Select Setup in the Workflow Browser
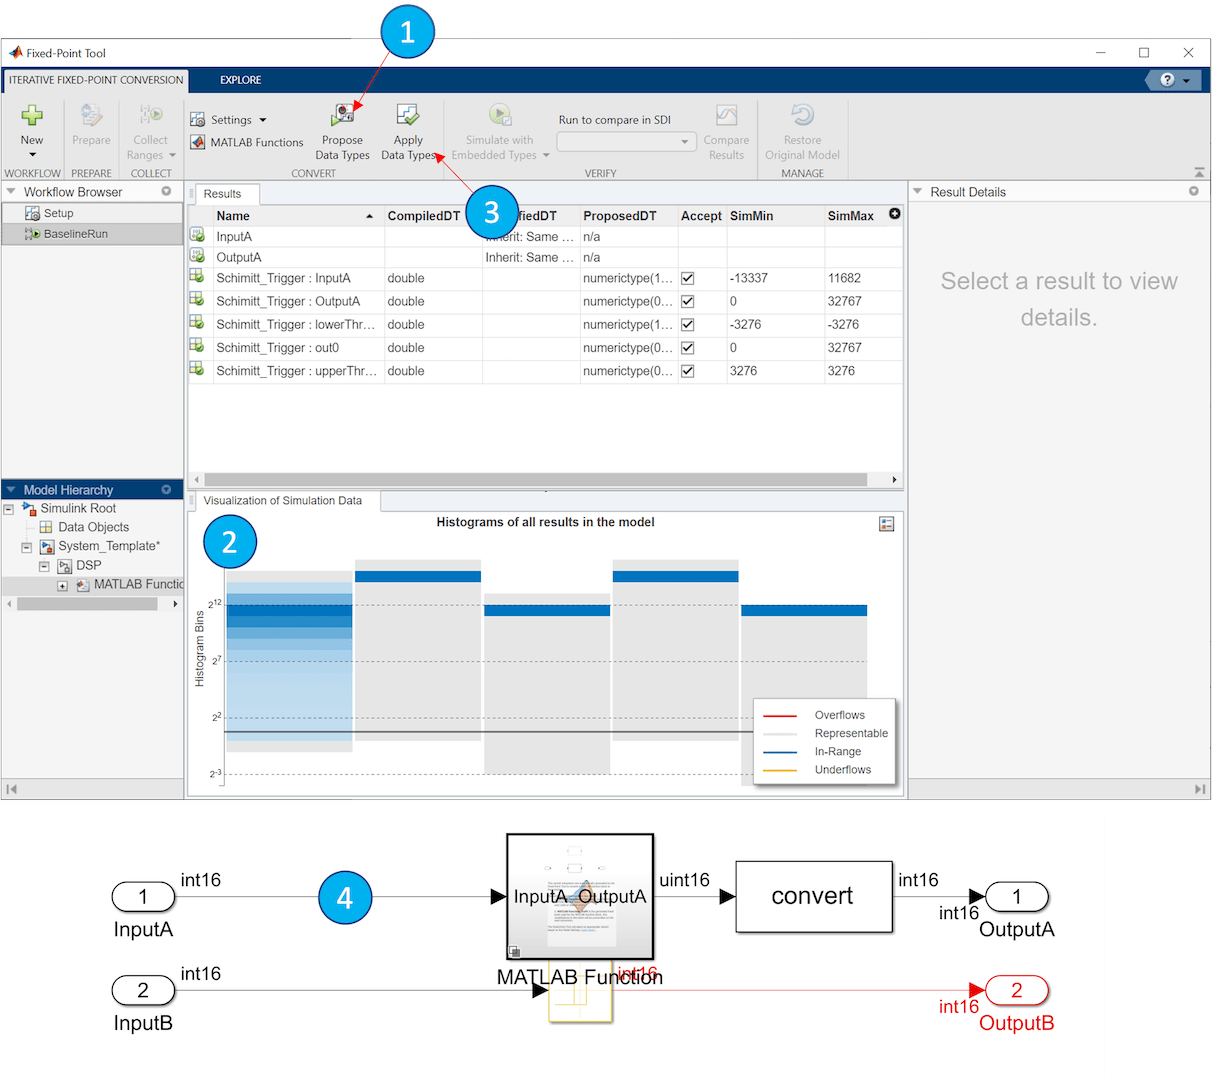 click(58, 213)
